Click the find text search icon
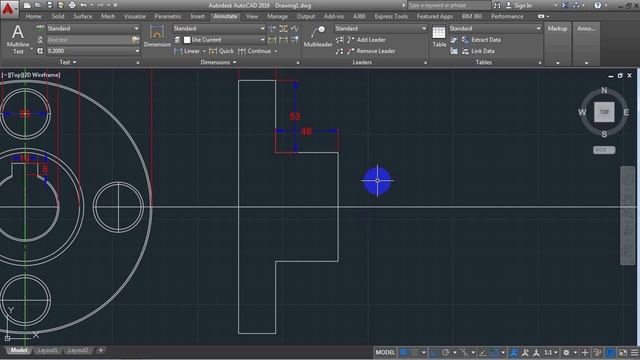Image resolution: width=640 pixels, height=360 pixels. (135, 40)
